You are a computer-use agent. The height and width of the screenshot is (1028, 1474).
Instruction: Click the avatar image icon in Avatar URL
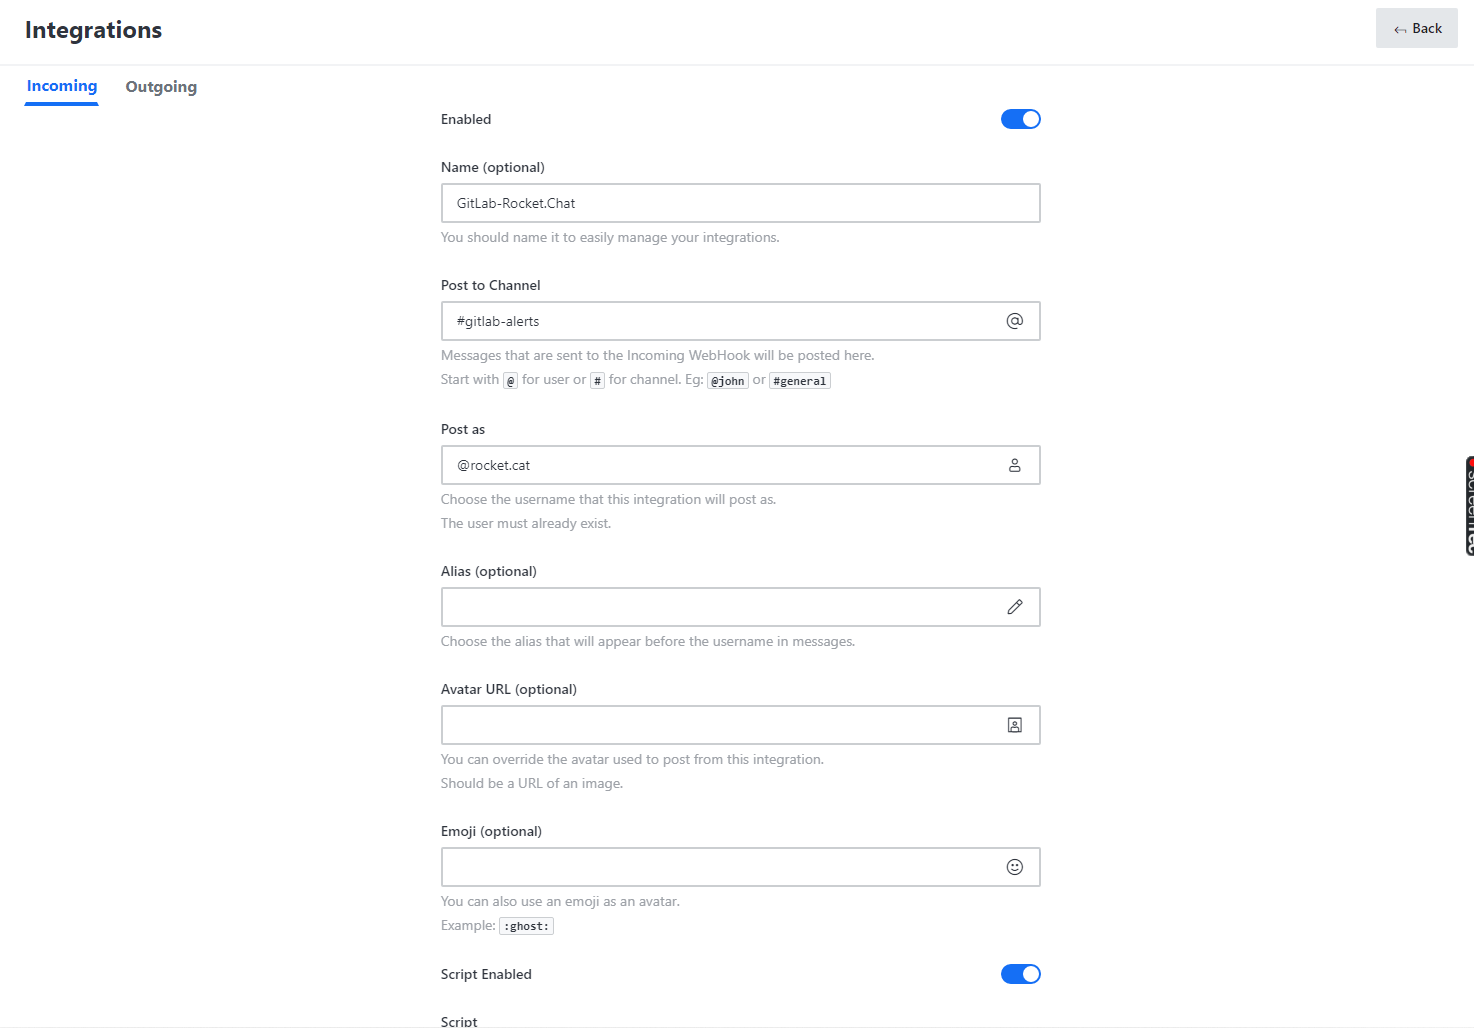(x=1014, y=725)
